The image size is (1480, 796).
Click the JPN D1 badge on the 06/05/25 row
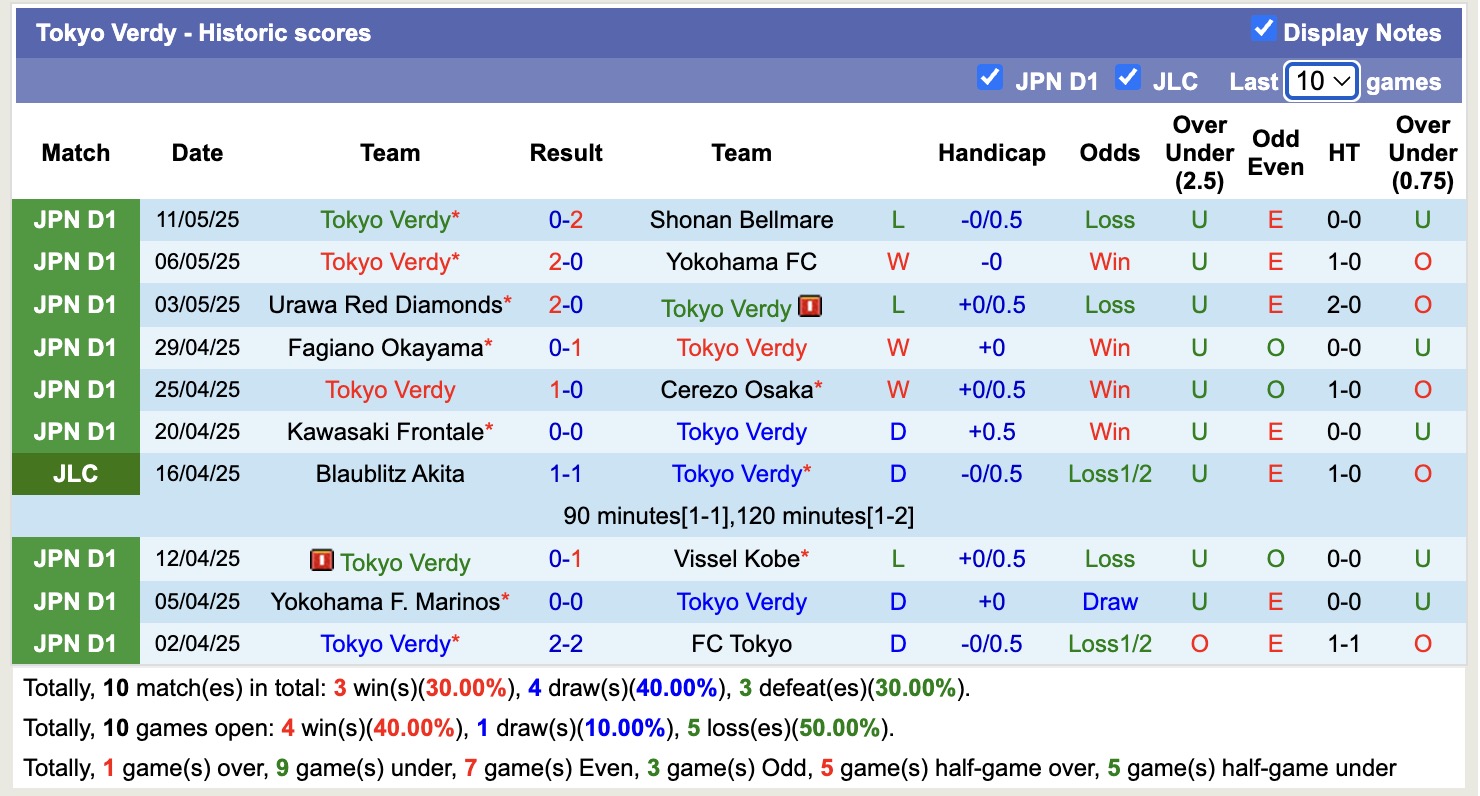(x=75, y=262)
